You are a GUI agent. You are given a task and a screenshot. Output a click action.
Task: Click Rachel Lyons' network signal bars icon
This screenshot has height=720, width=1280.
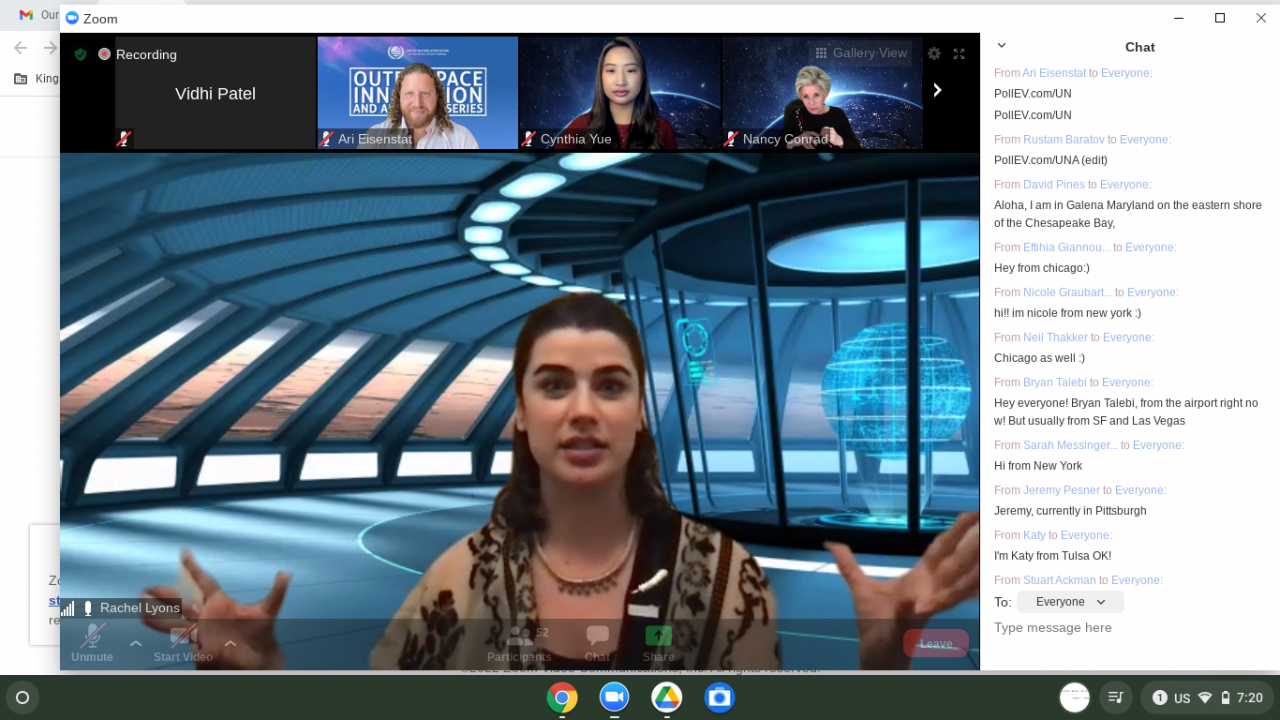coord(68,608)
